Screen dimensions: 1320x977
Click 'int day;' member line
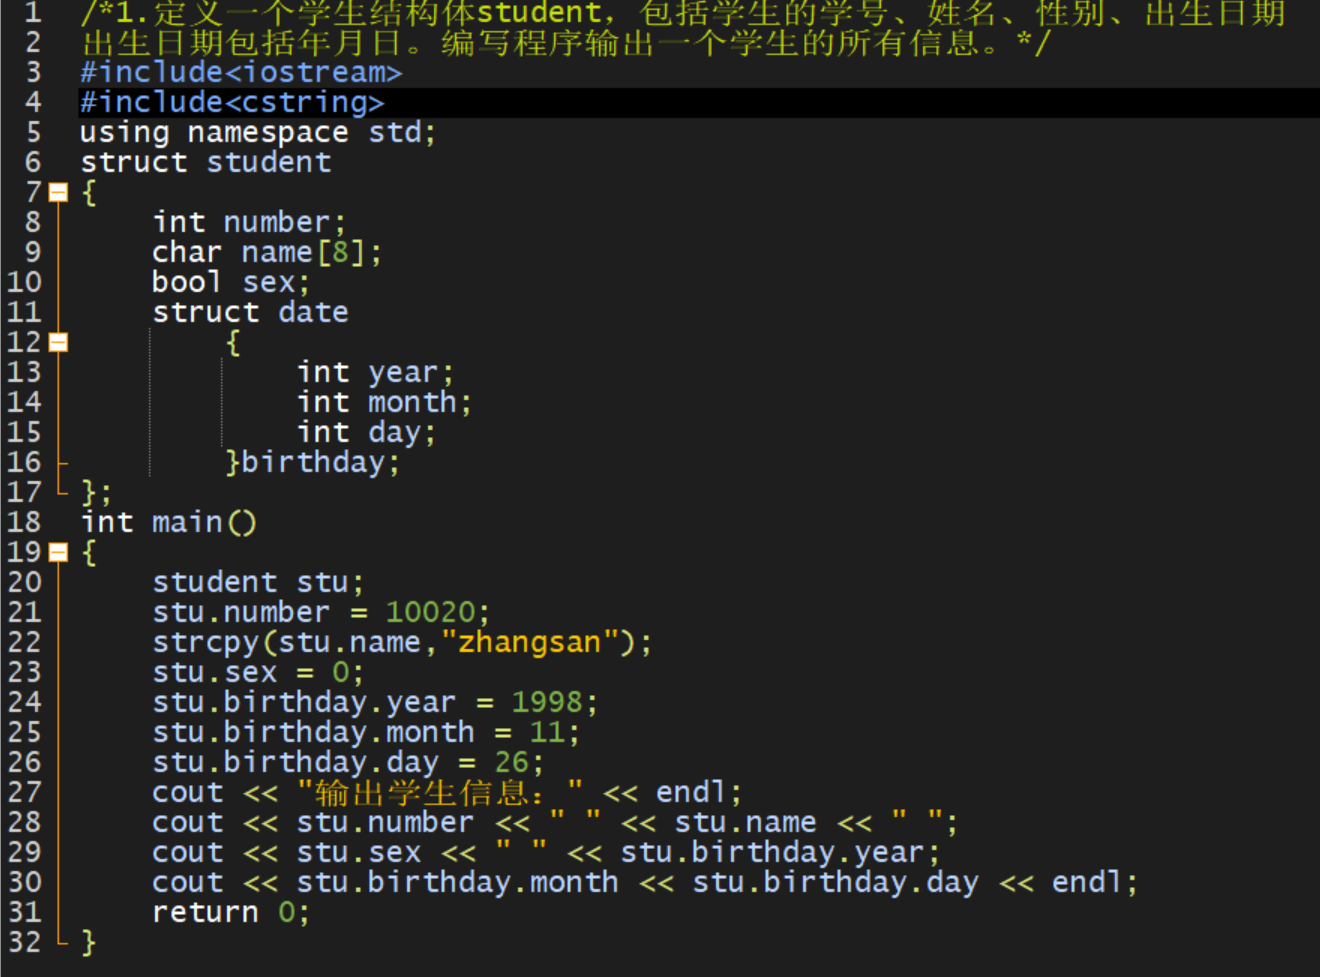(x=366, y=432)
